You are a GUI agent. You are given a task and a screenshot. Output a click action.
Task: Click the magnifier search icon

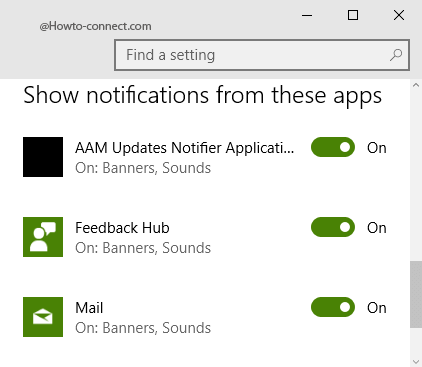pos(396,55)
